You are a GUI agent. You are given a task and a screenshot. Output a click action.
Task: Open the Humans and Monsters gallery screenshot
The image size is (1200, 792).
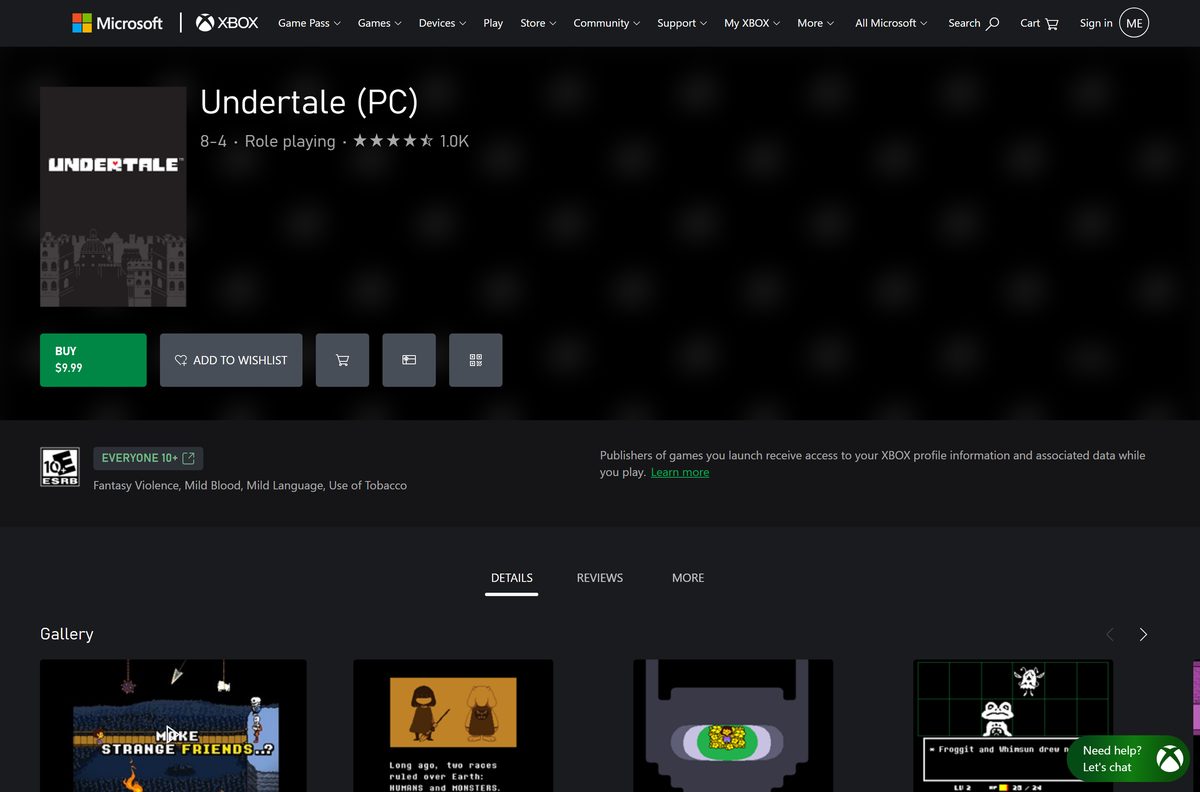453,726
